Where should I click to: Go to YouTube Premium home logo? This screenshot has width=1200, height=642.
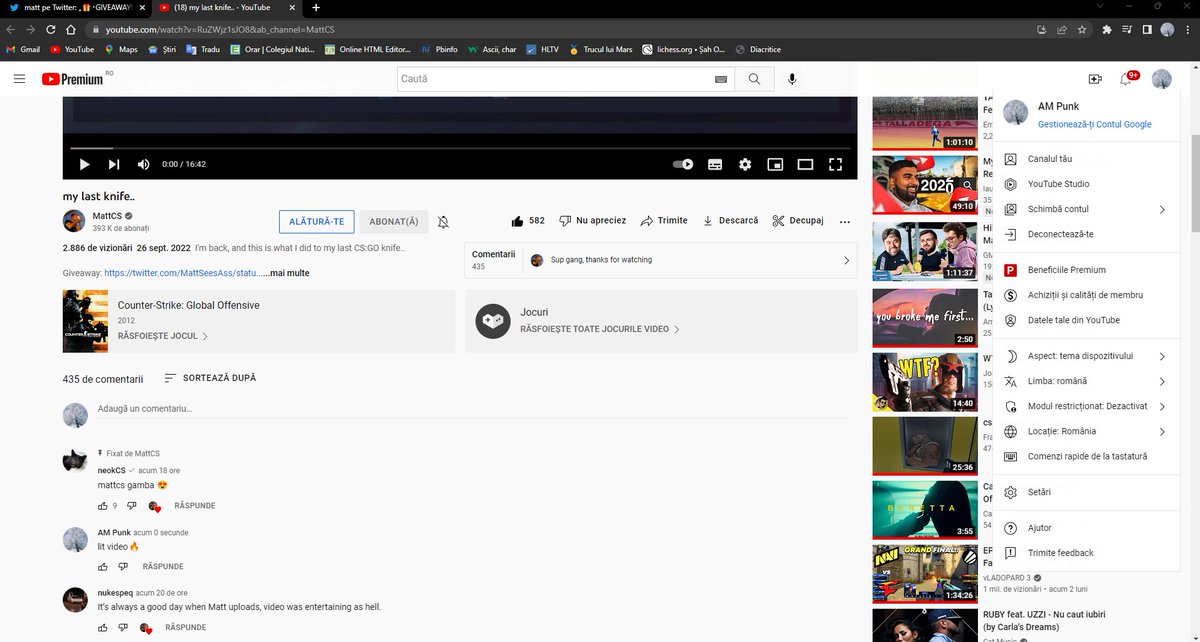[72, 79]
